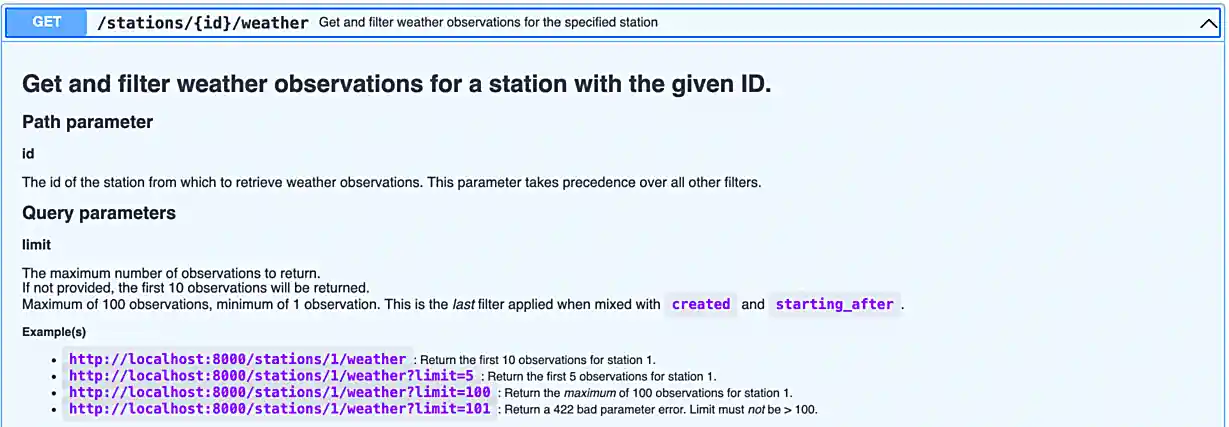Click the operation summary text in the header
This screenshot has width=1229, height=427.
488,22
